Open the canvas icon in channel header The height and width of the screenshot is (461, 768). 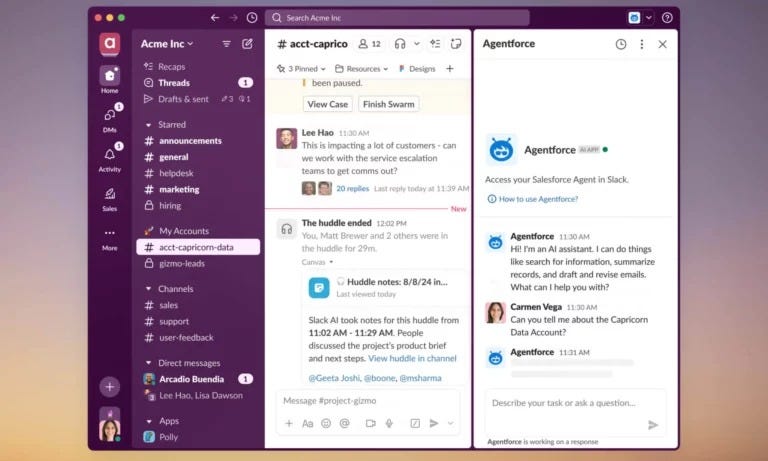(456, 44)
